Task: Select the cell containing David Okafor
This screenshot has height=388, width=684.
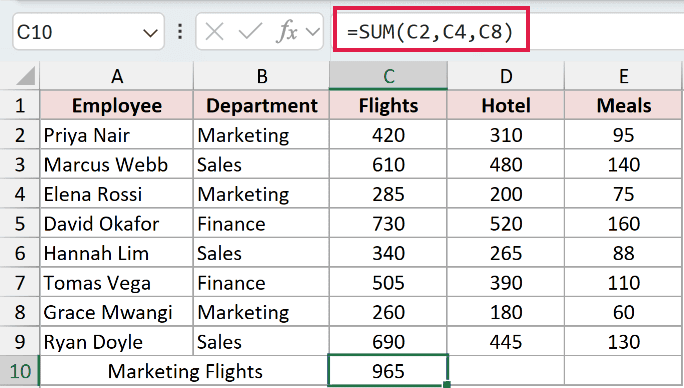Action: (116, 223)
